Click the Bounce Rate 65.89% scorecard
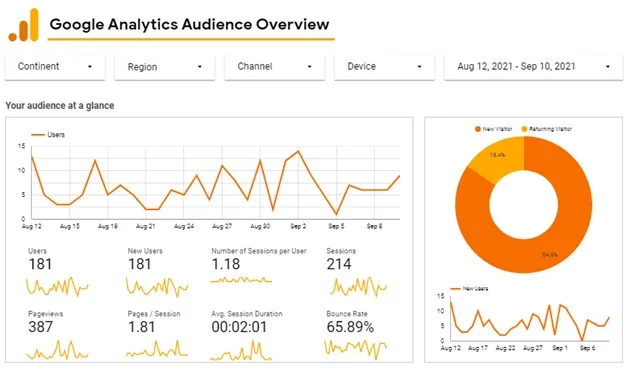 click(355, 335)
